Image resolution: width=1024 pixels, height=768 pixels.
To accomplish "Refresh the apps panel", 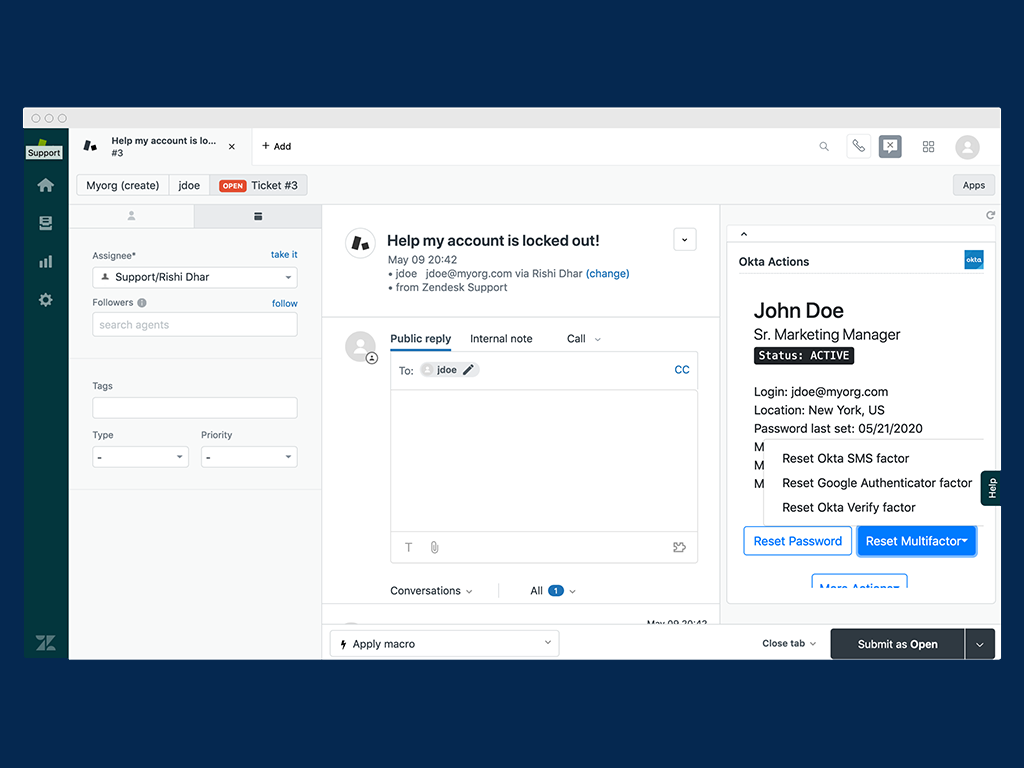I will tap(990, 215).
